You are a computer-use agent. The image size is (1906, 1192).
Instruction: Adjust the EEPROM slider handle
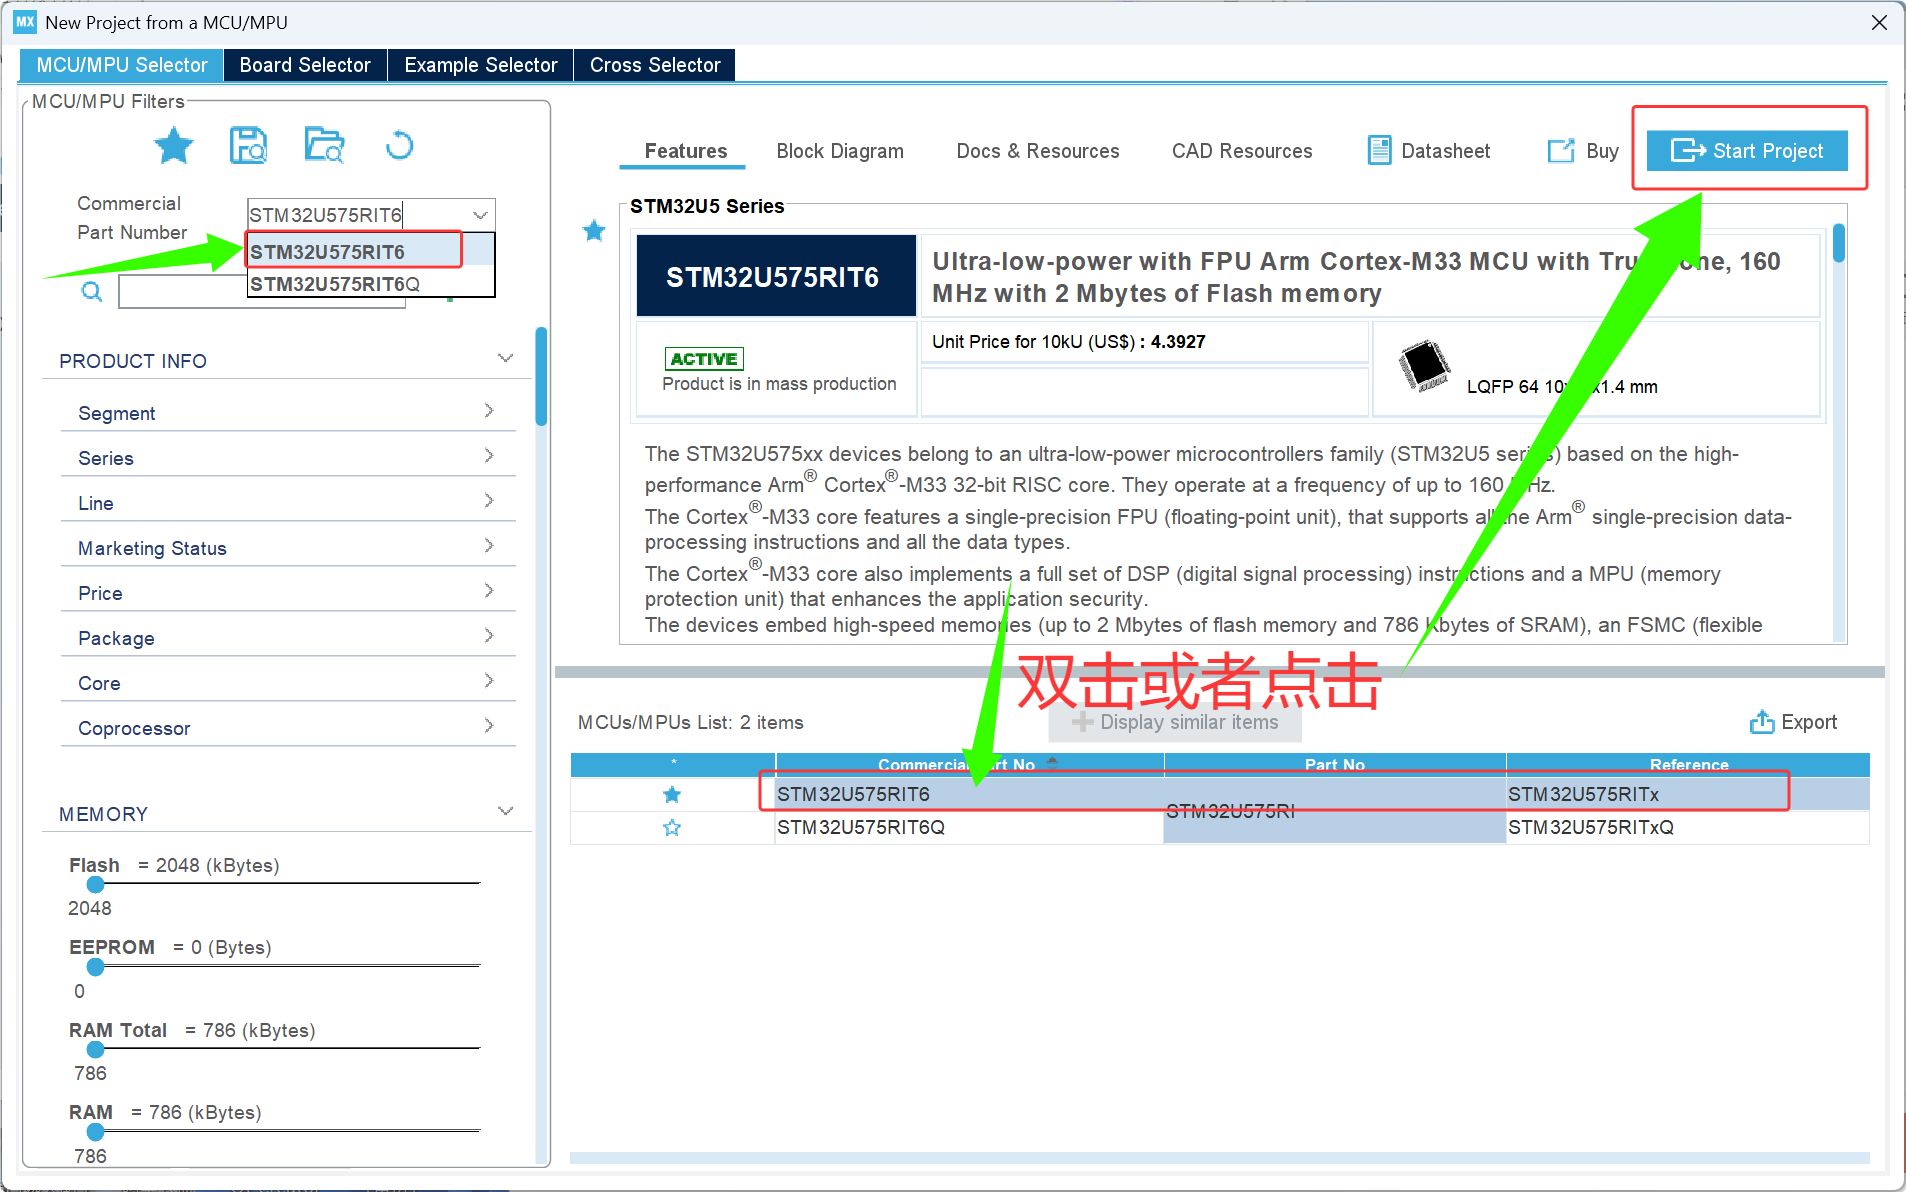click(x=95, y=967)
